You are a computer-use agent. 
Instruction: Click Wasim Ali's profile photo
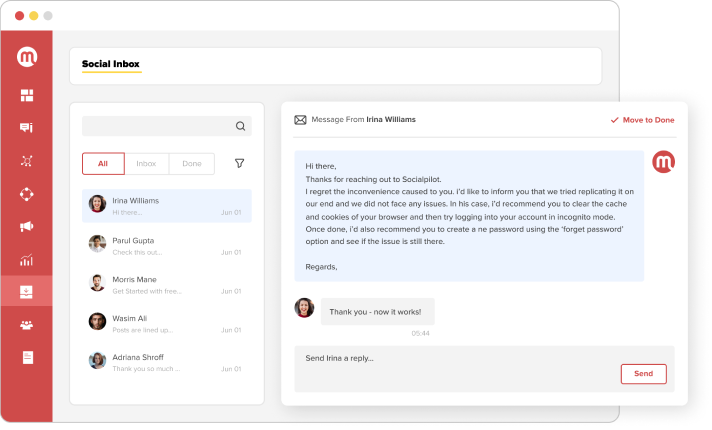point(97,321)
